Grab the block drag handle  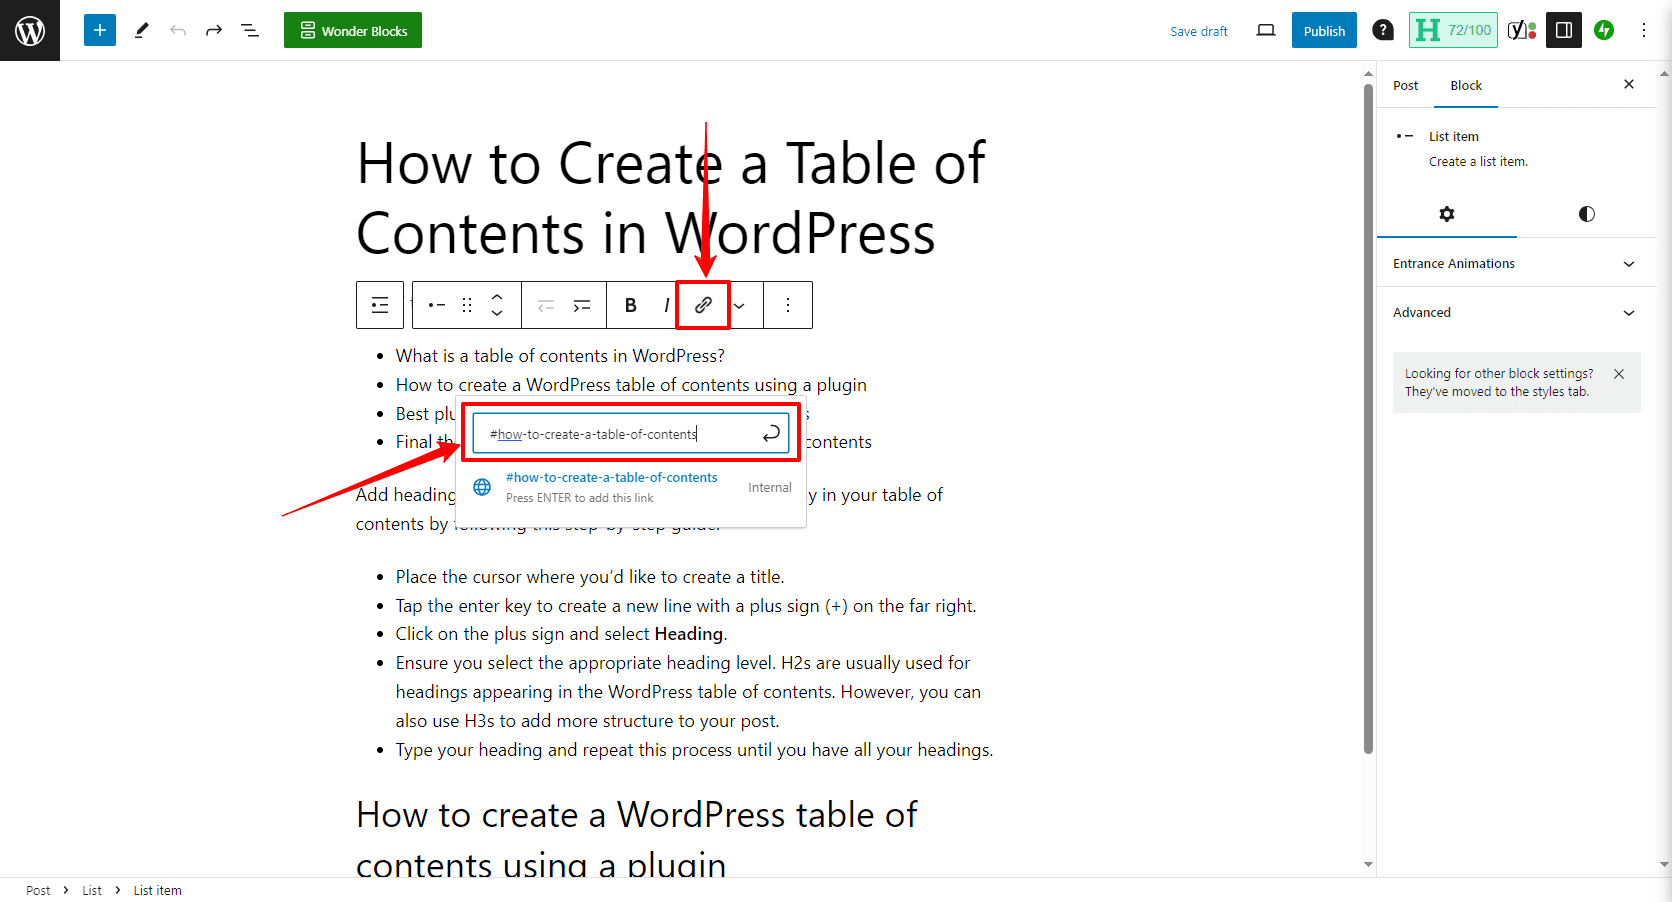point(467,305)
